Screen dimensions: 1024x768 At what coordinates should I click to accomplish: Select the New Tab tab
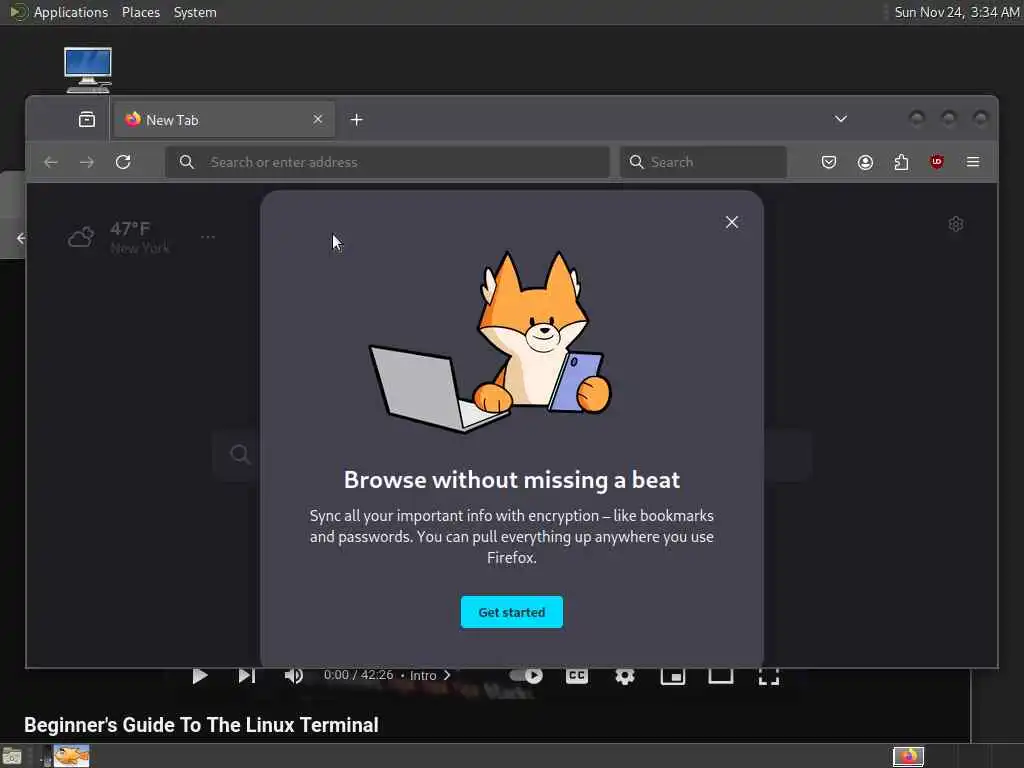(x=224, y=120)
